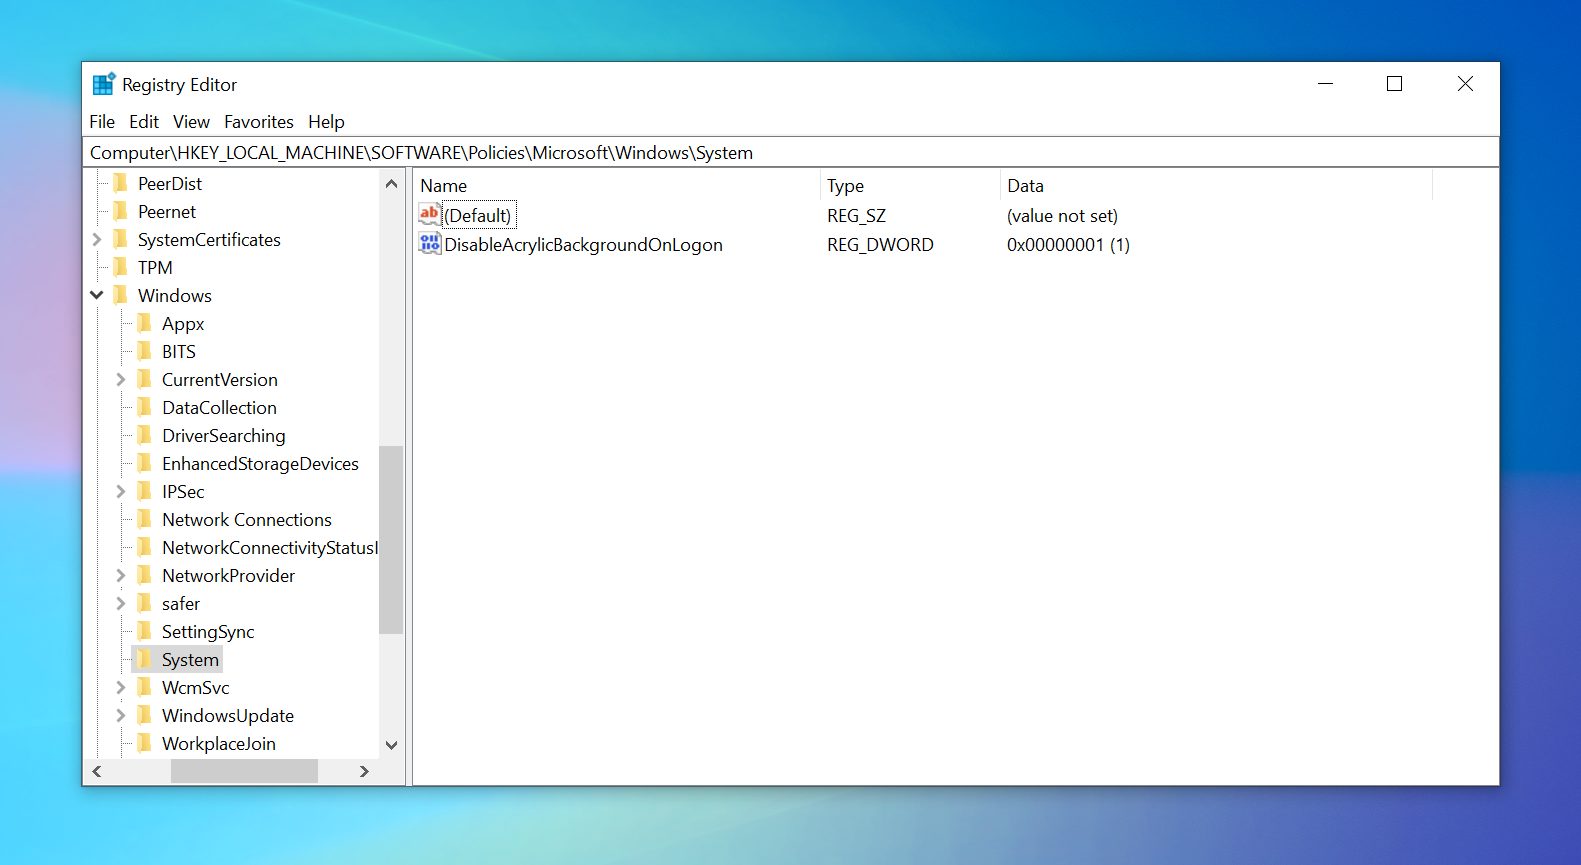Expand the NetworkProvider key
Image resolution: width=1581 pixels, height=865 pixels.
pyautogui.click(x=121, y=575)
